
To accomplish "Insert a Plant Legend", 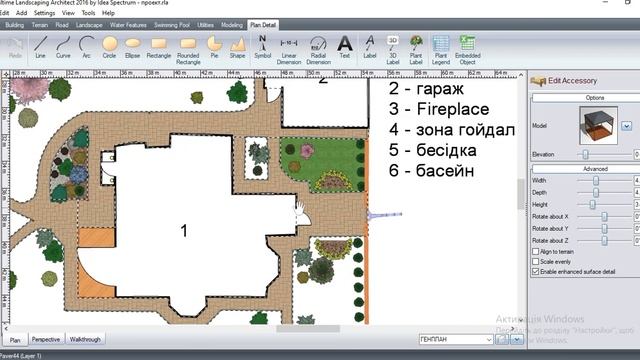I will coord(441,51).
